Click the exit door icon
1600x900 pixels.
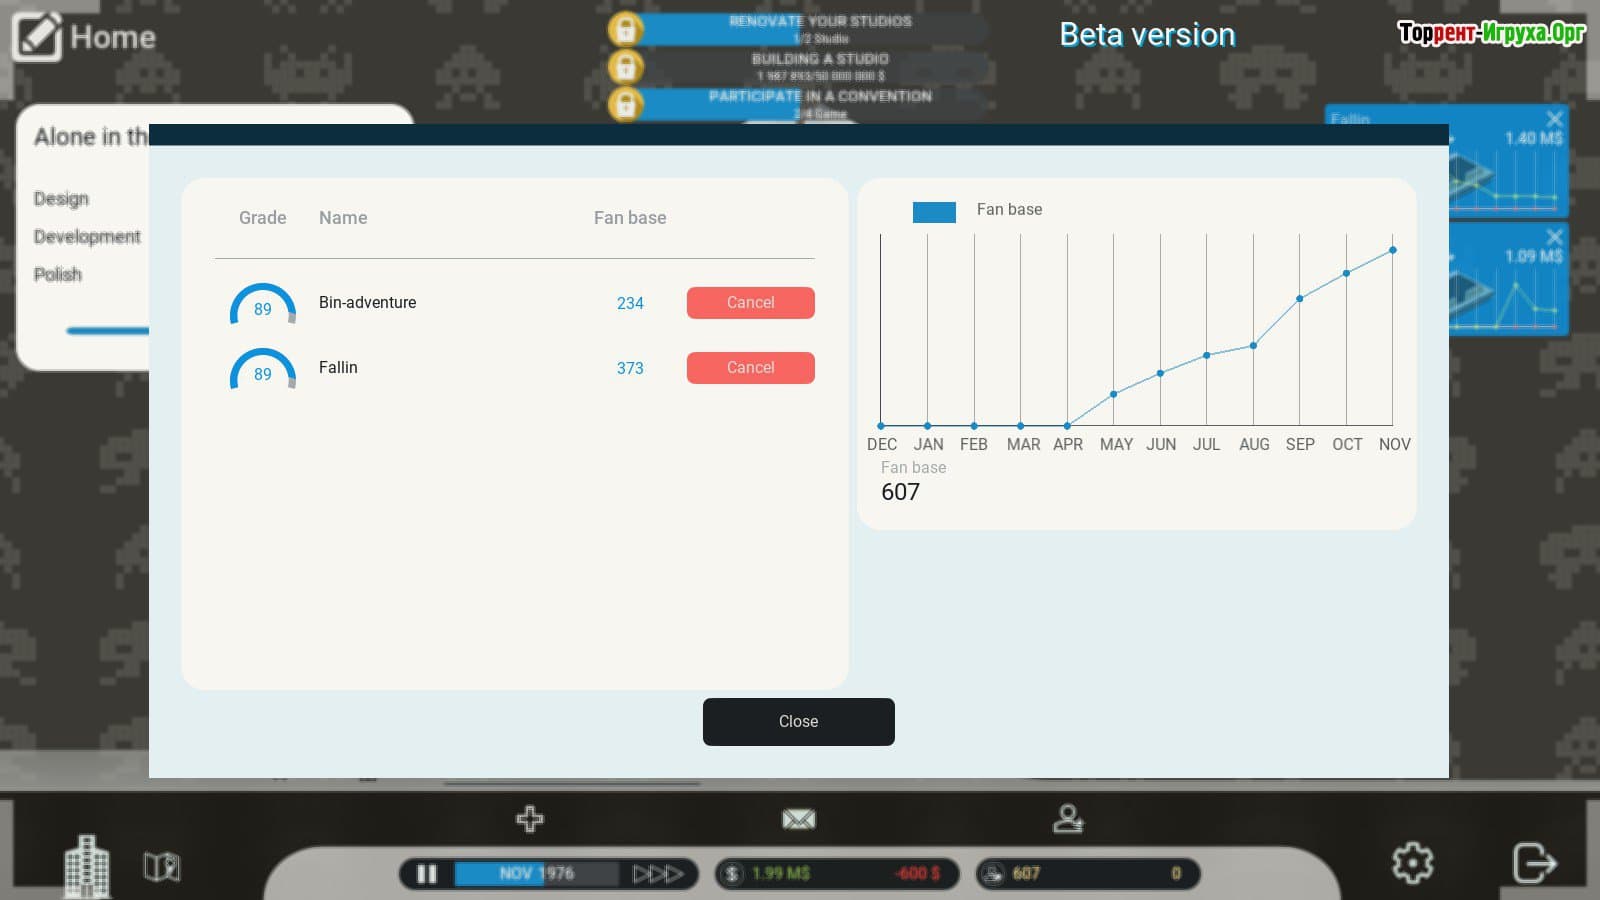(x=1533, y=862)
